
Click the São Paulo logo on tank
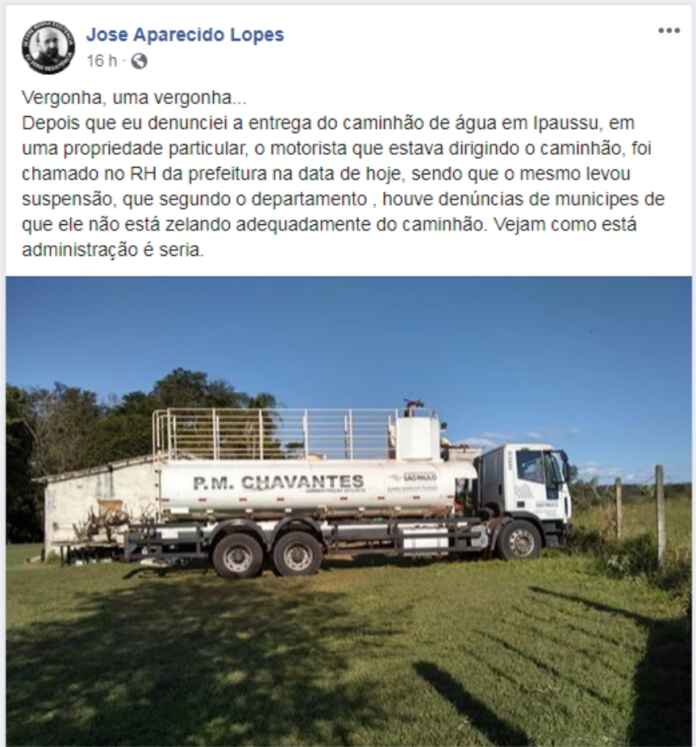(x=413, y=478)
